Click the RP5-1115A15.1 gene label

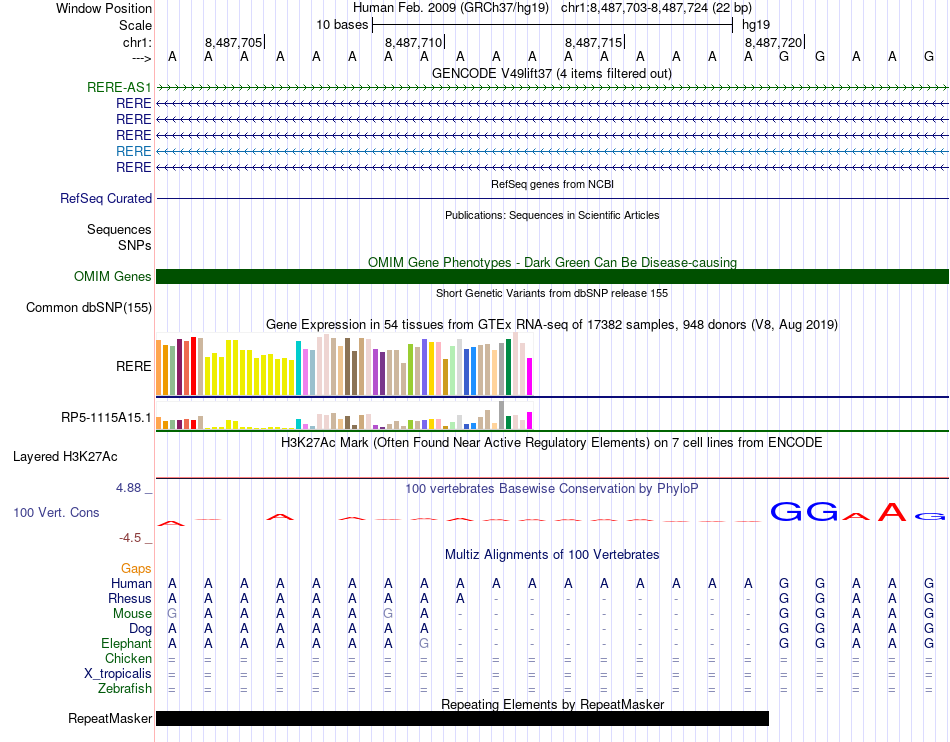pos(106,417)
